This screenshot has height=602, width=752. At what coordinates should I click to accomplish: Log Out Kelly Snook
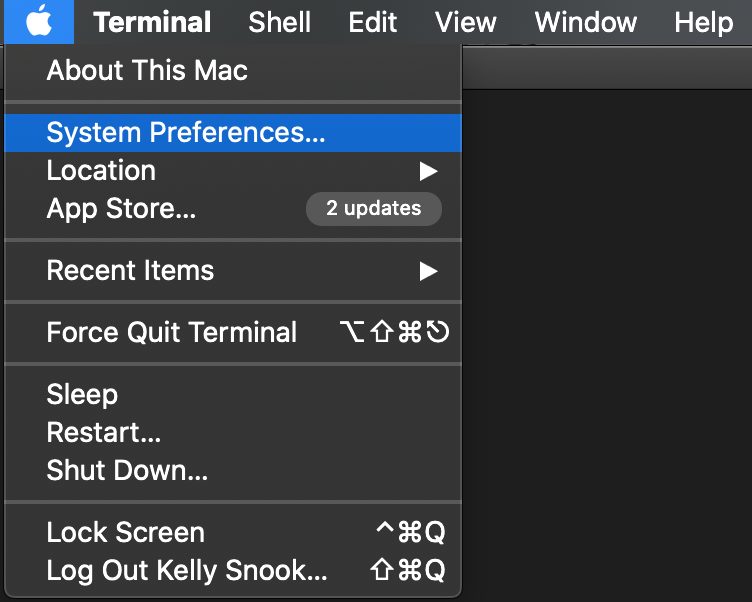[187, 571]
